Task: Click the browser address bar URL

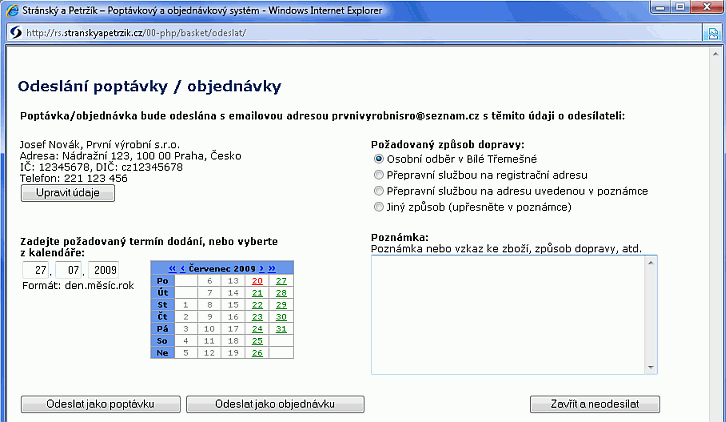Action: point(136,33)
